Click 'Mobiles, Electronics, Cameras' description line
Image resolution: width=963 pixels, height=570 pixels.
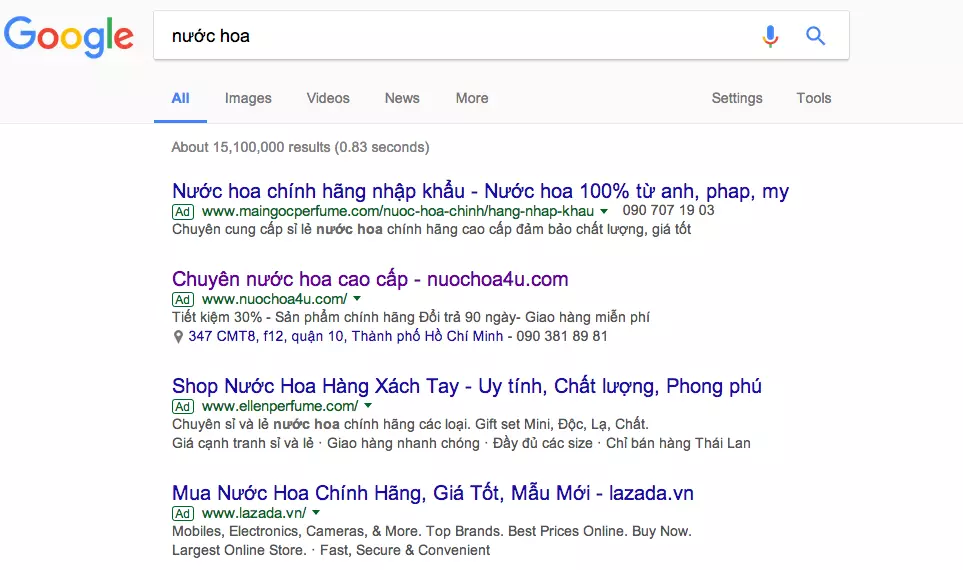point(432,531)
